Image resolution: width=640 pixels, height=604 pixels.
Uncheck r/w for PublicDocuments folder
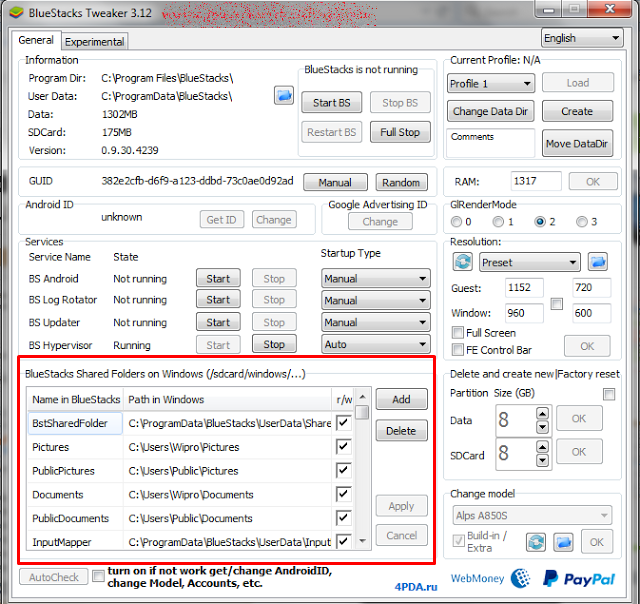[344, 518]
